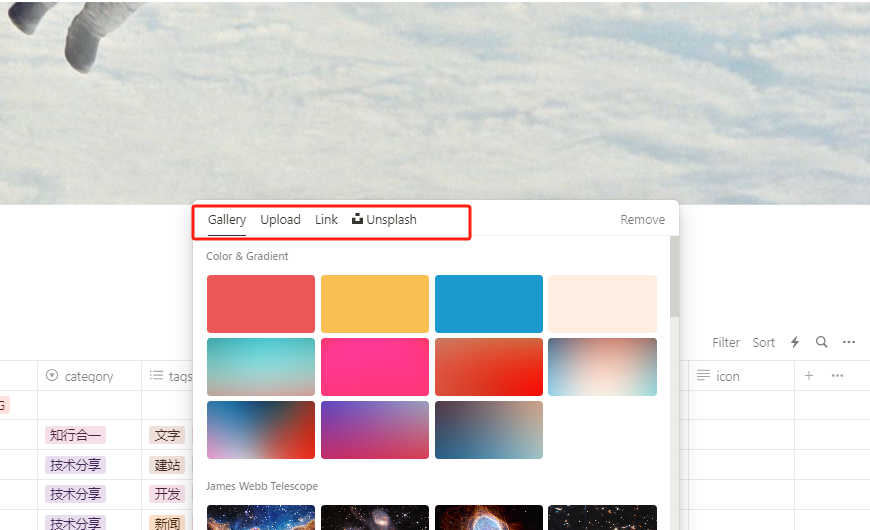This screenshot has height=530, width=870.
Task: Click the 技术分享 tag beside 新闻
Action: (75, 523)
